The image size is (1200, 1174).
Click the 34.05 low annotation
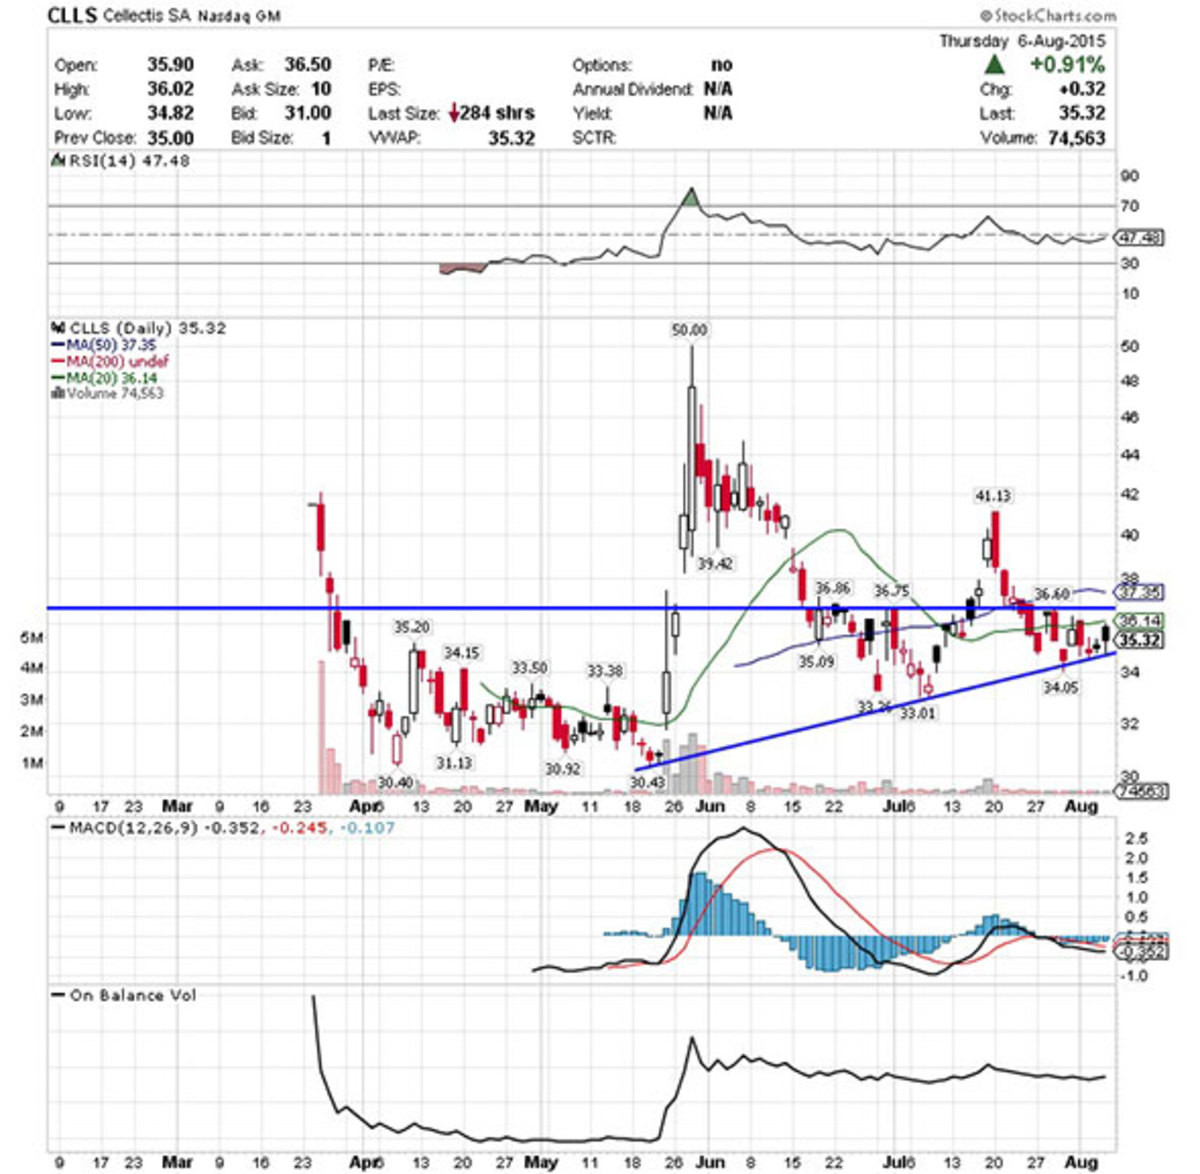[1061, 688]
